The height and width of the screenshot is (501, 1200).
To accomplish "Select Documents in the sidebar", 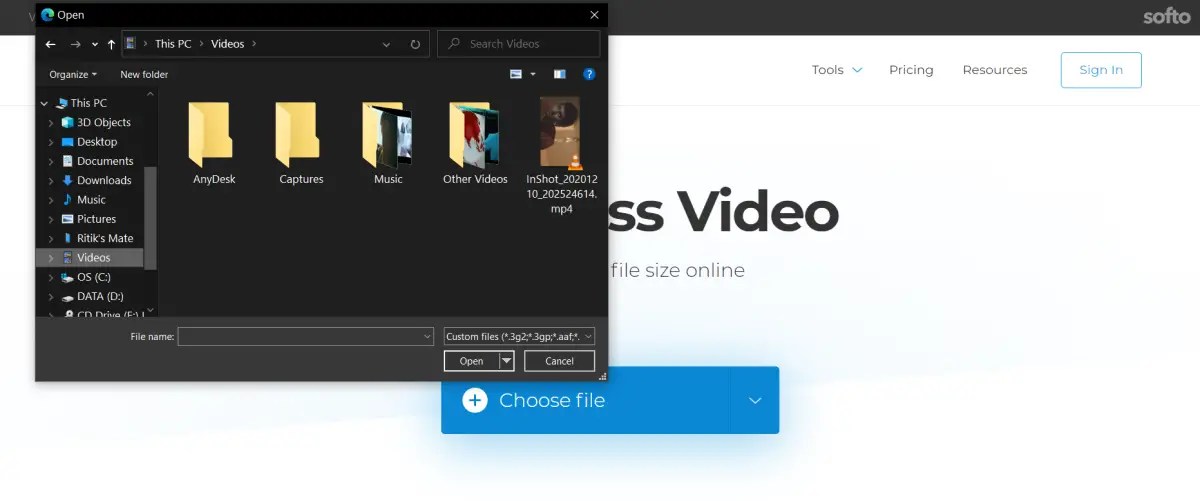I will point(95,161).
